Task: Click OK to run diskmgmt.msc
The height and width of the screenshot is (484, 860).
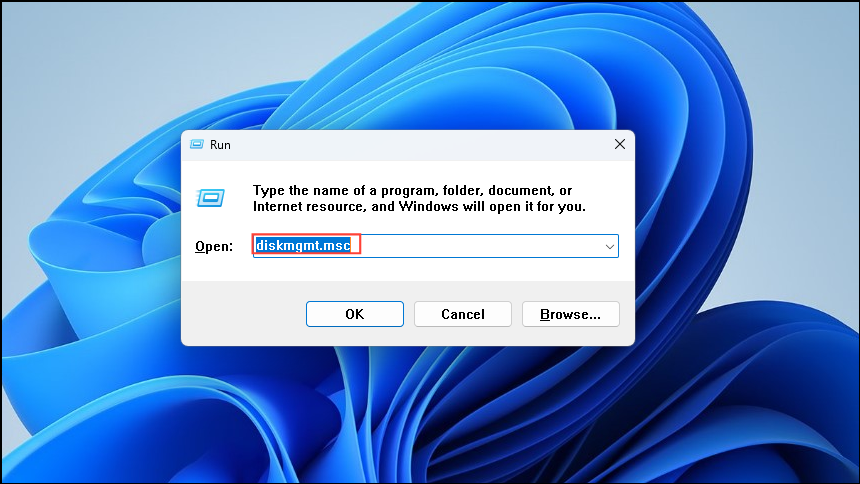Action: point(354,314)
